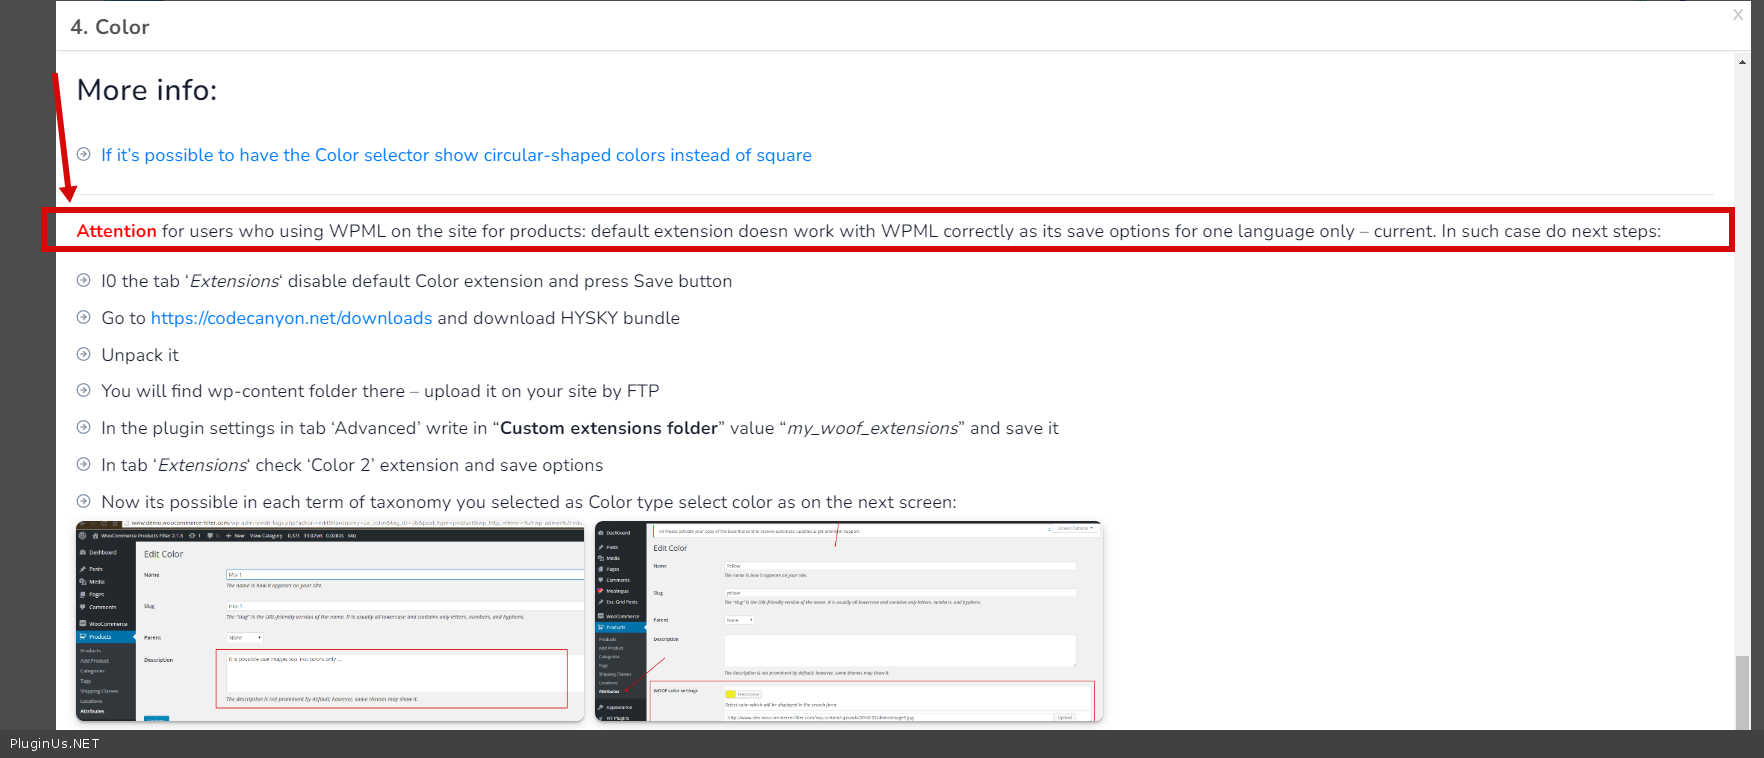Click the '4. Color' popup title
Screen dimensions: 1764x758
click(110, 27)
